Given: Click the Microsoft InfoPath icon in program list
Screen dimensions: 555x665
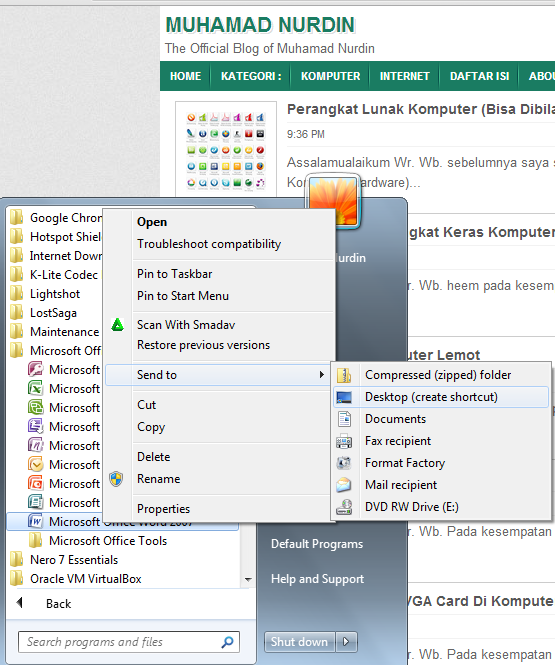Looking at the screenshot, I should pos(35,426).
